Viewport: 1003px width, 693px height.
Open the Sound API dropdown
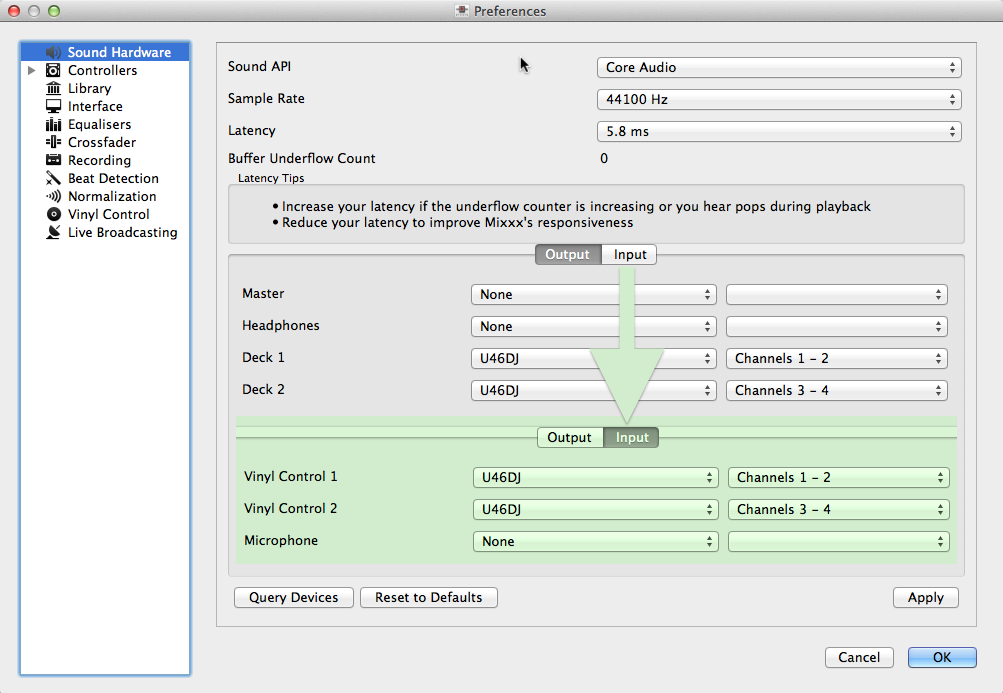(x=779, y=68)
